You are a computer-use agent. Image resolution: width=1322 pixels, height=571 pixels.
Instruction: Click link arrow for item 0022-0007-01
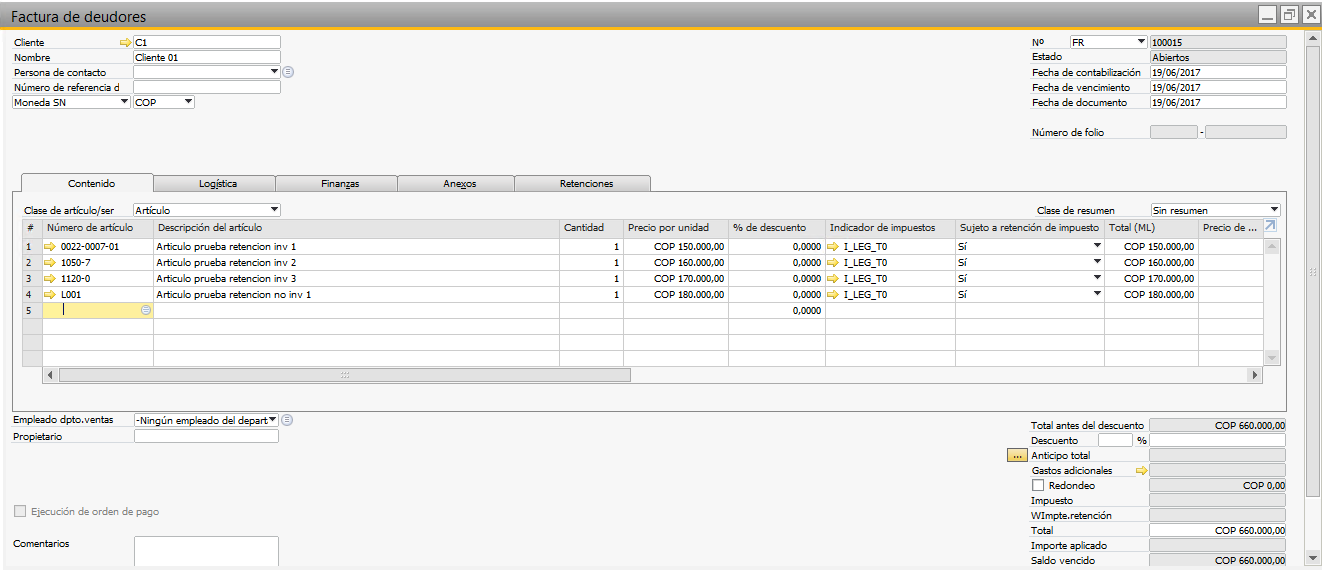51,246
